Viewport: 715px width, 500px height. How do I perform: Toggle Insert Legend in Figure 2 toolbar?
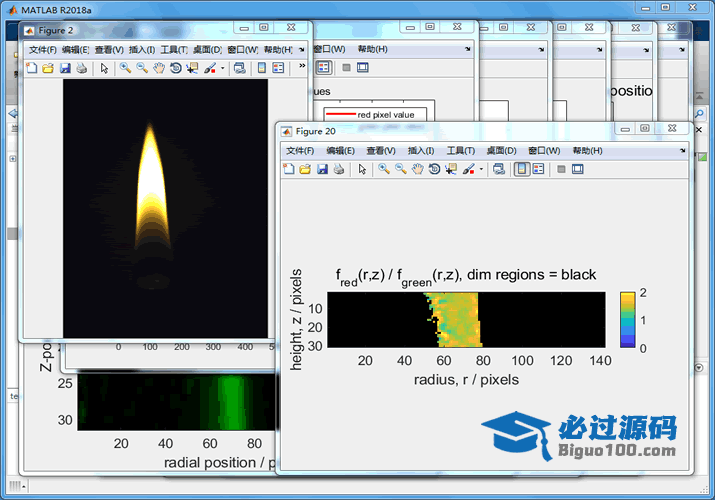tap(278, 68)
